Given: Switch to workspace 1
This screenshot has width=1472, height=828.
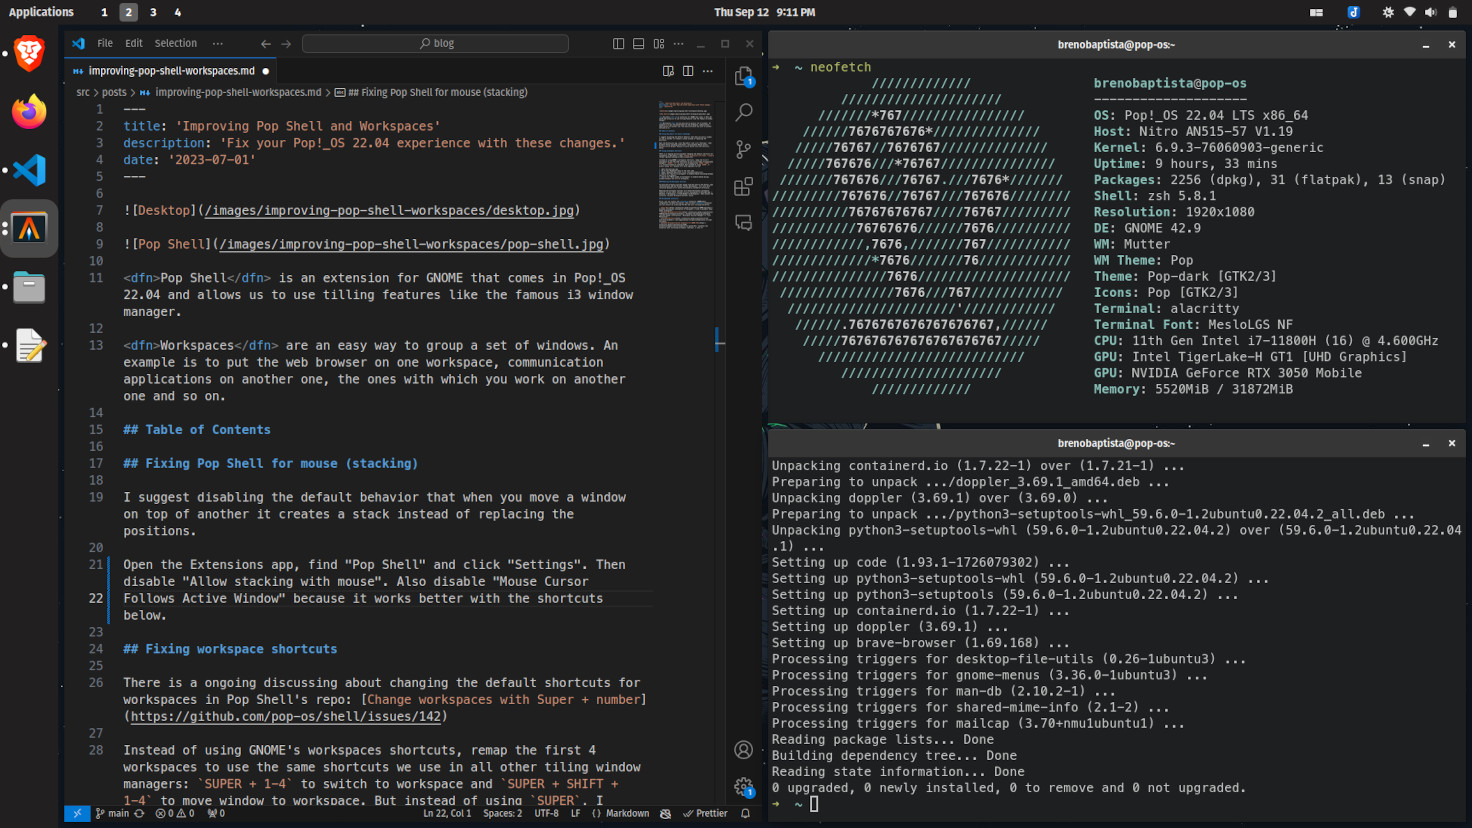Looking at the screenshot, I should click(104, 12).
